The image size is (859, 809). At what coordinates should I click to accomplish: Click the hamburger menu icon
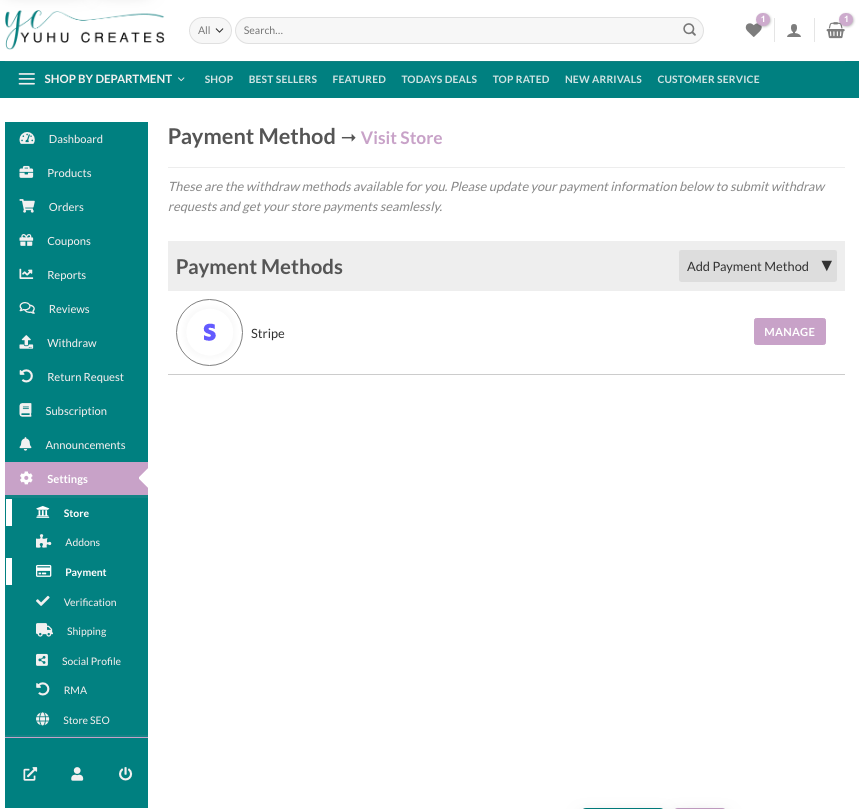point(26,79)
